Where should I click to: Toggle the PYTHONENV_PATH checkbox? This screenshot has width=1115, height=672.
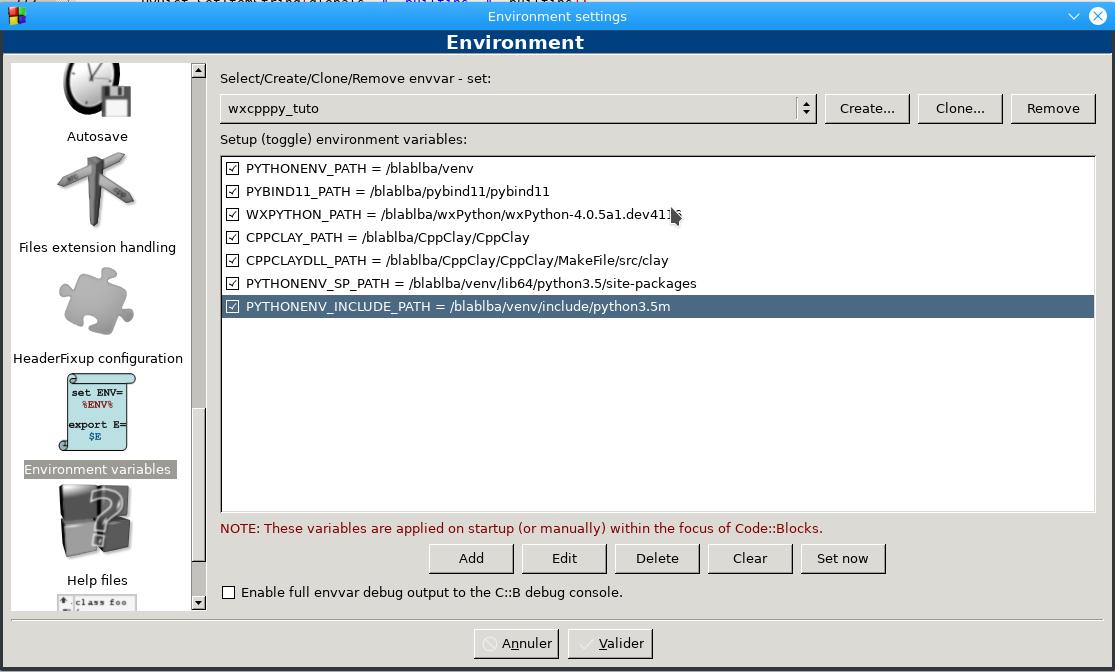233,169
